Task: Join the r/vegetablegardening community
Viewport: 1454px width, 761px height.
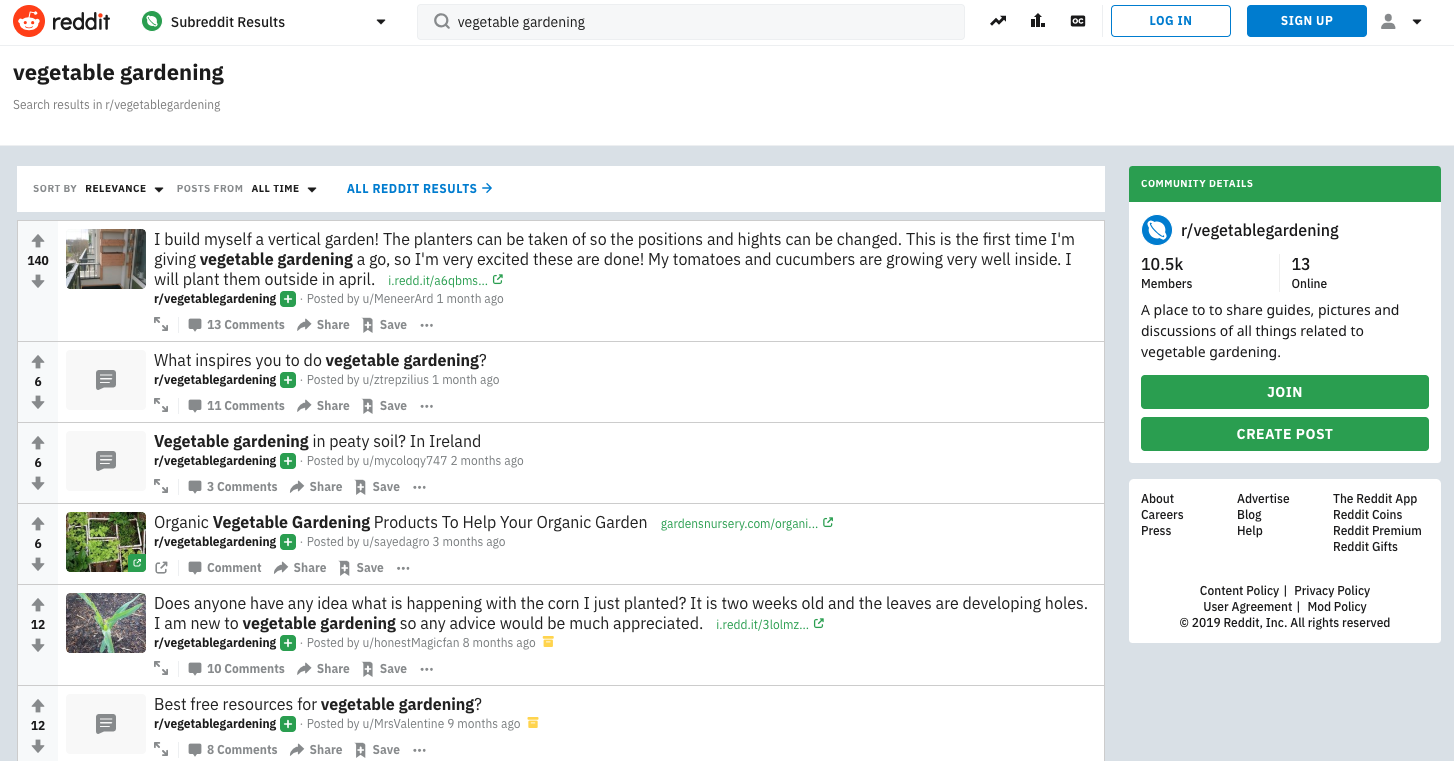Action: (1284, 392)
